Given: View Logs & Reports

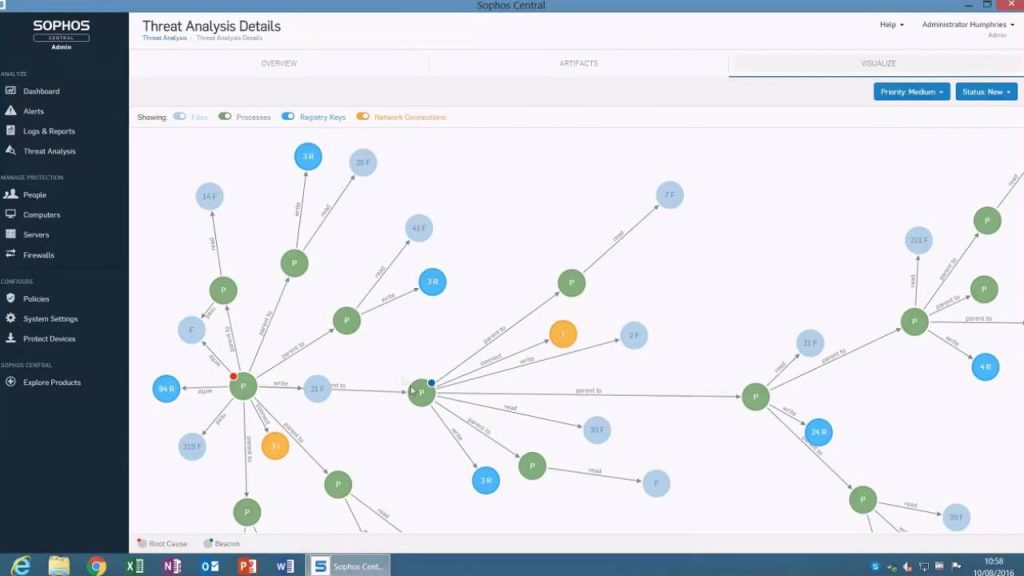Looking at the screenshot, I should [x=51, y=131].
